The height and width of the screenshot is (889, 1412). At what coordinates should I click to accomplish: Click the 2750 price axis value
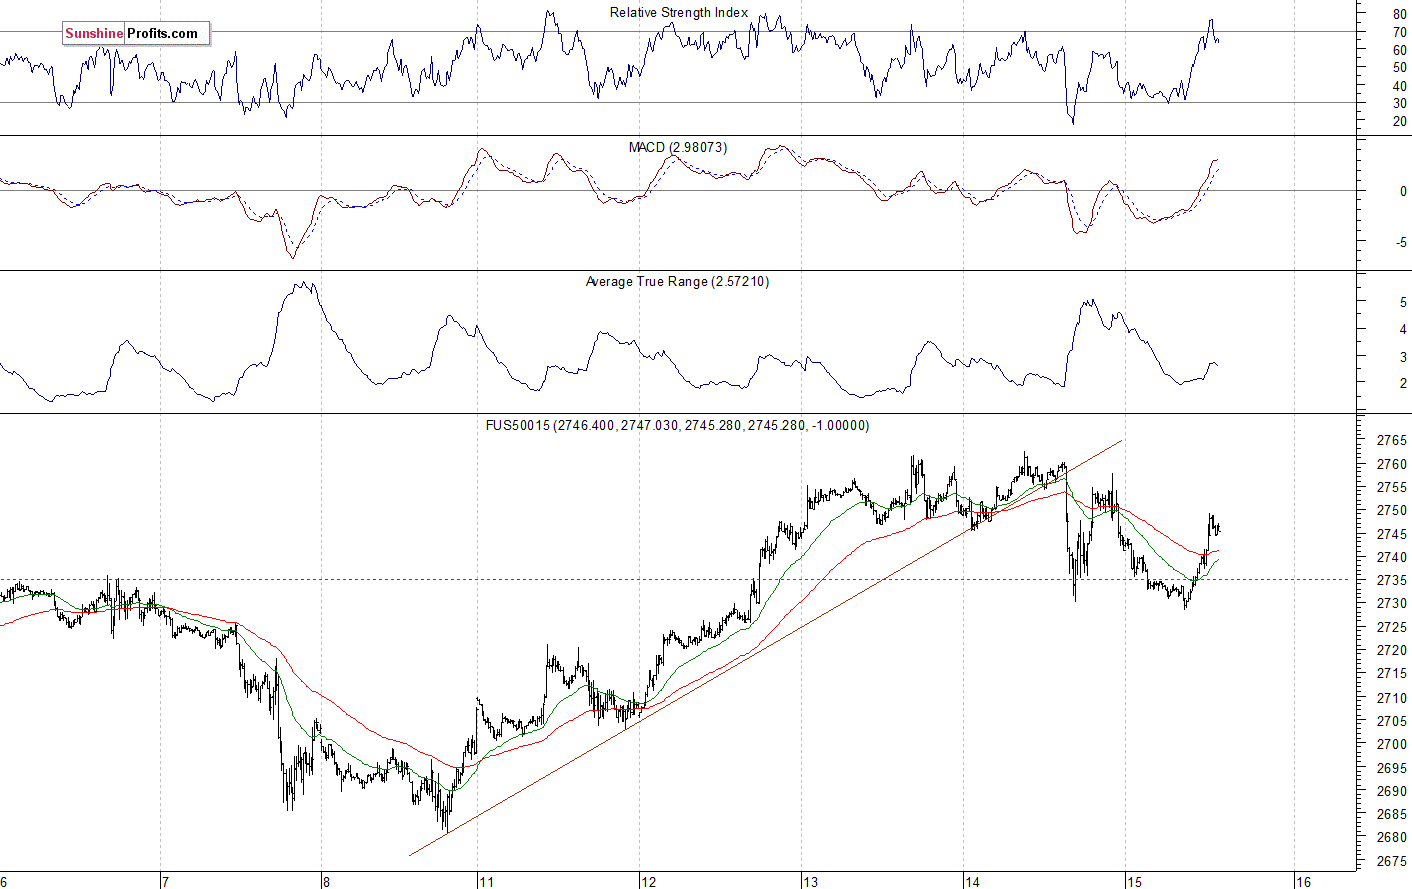click(1391, 510)
